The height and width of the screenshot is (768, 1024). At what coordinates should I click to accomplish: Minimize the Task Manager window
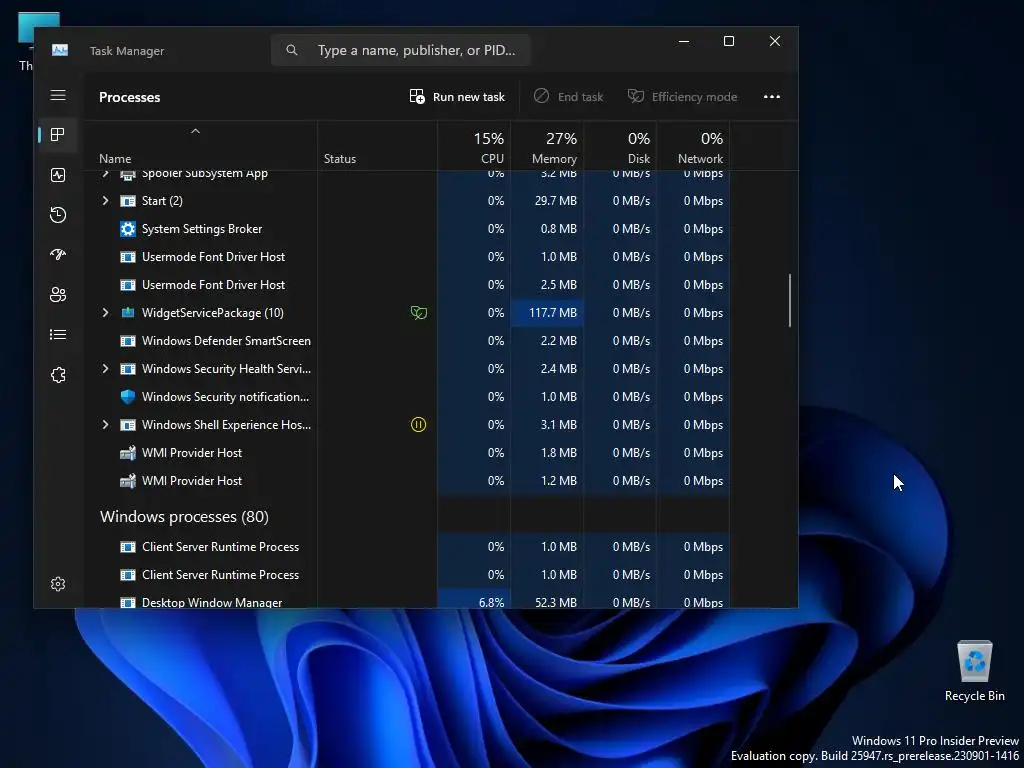(684, 41)
